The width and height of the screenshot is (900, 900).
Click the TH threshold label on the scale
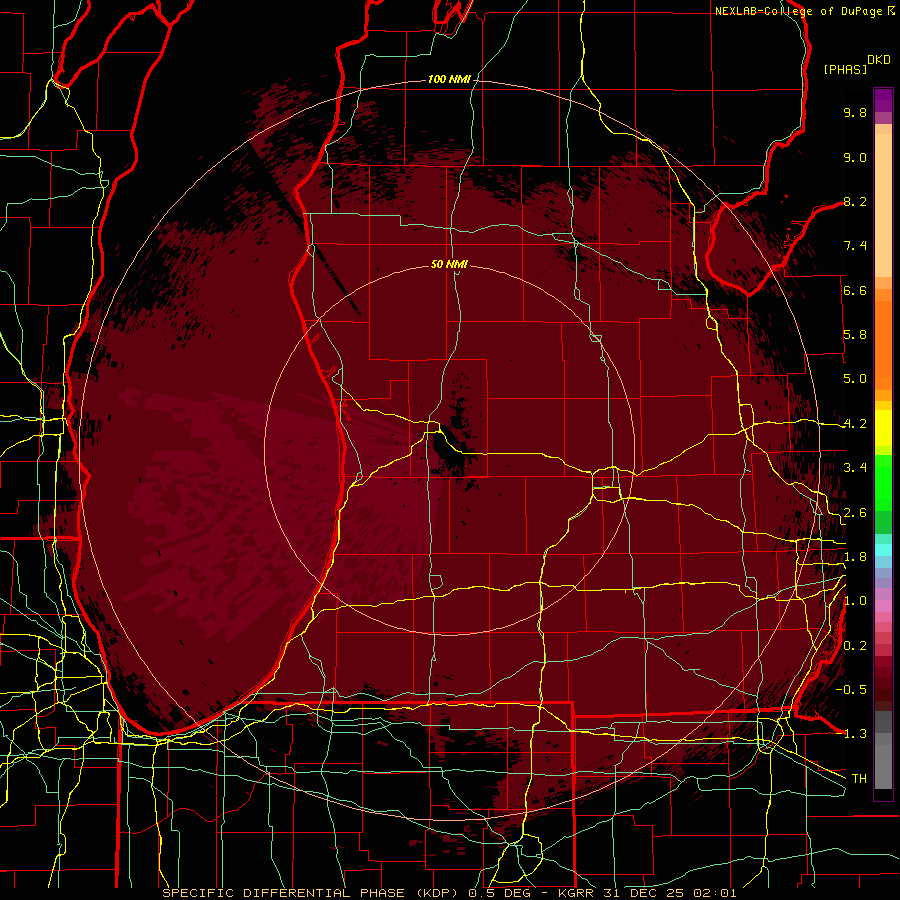pos(859,779)
